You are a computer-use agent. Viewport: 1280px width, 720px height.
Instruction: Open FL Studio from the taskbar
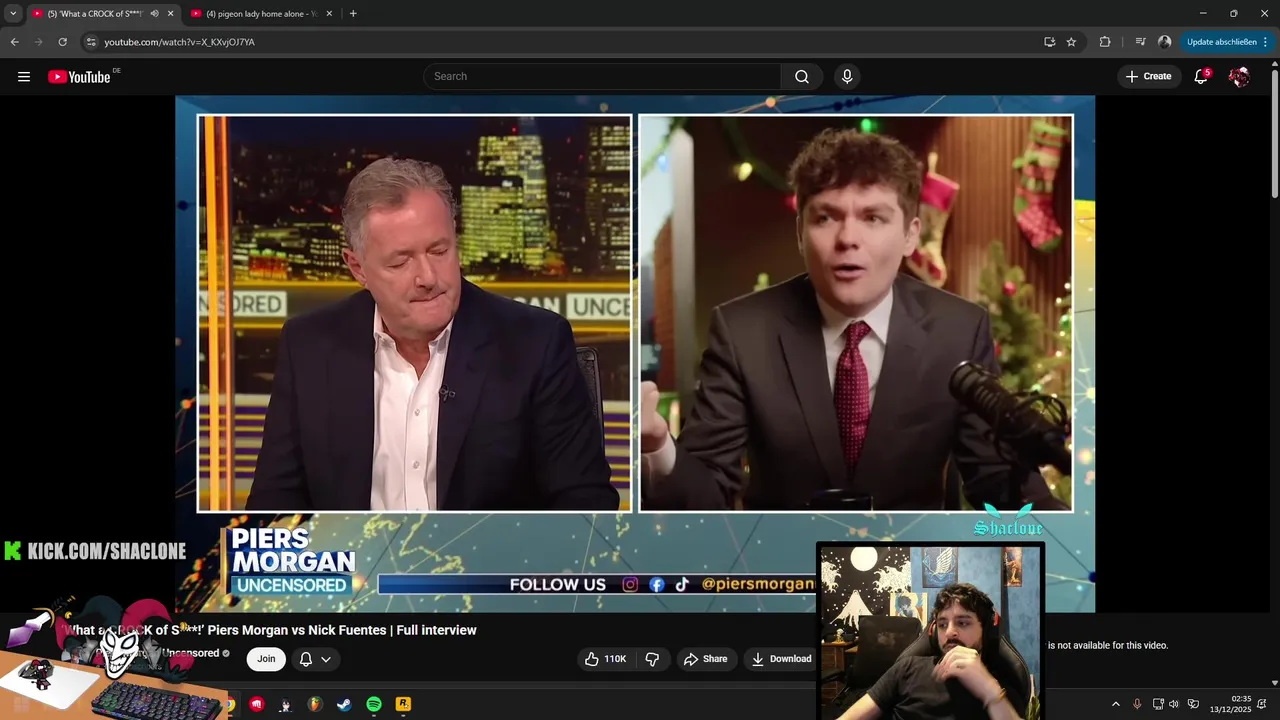tap(315, 704)
